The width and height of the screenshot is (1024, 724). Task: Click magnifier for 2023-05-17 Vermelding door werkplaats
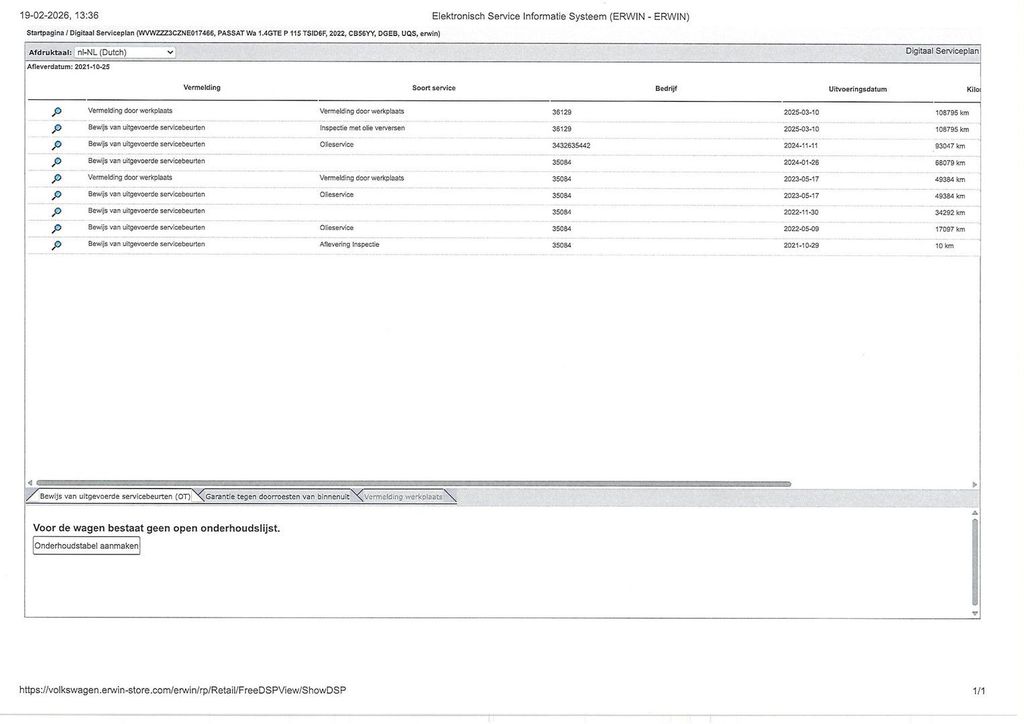56,179
